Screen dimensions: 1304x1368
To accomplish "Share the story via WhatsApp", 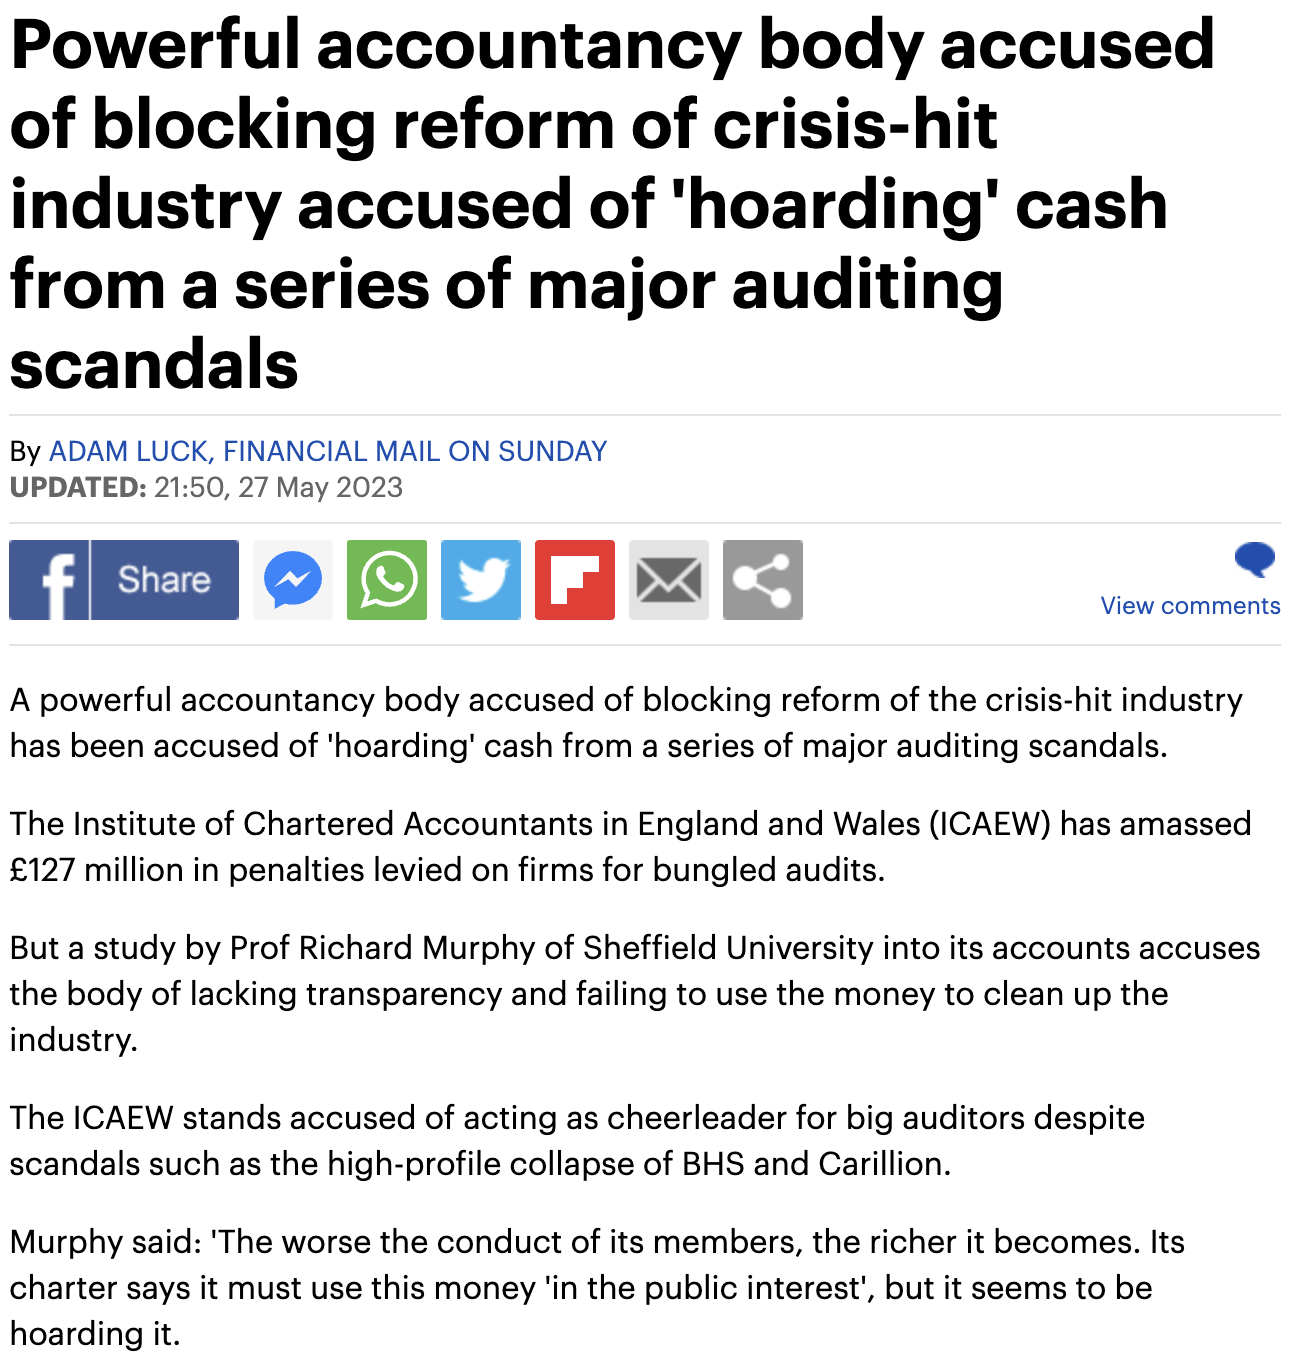I will [x=386, y=580].
